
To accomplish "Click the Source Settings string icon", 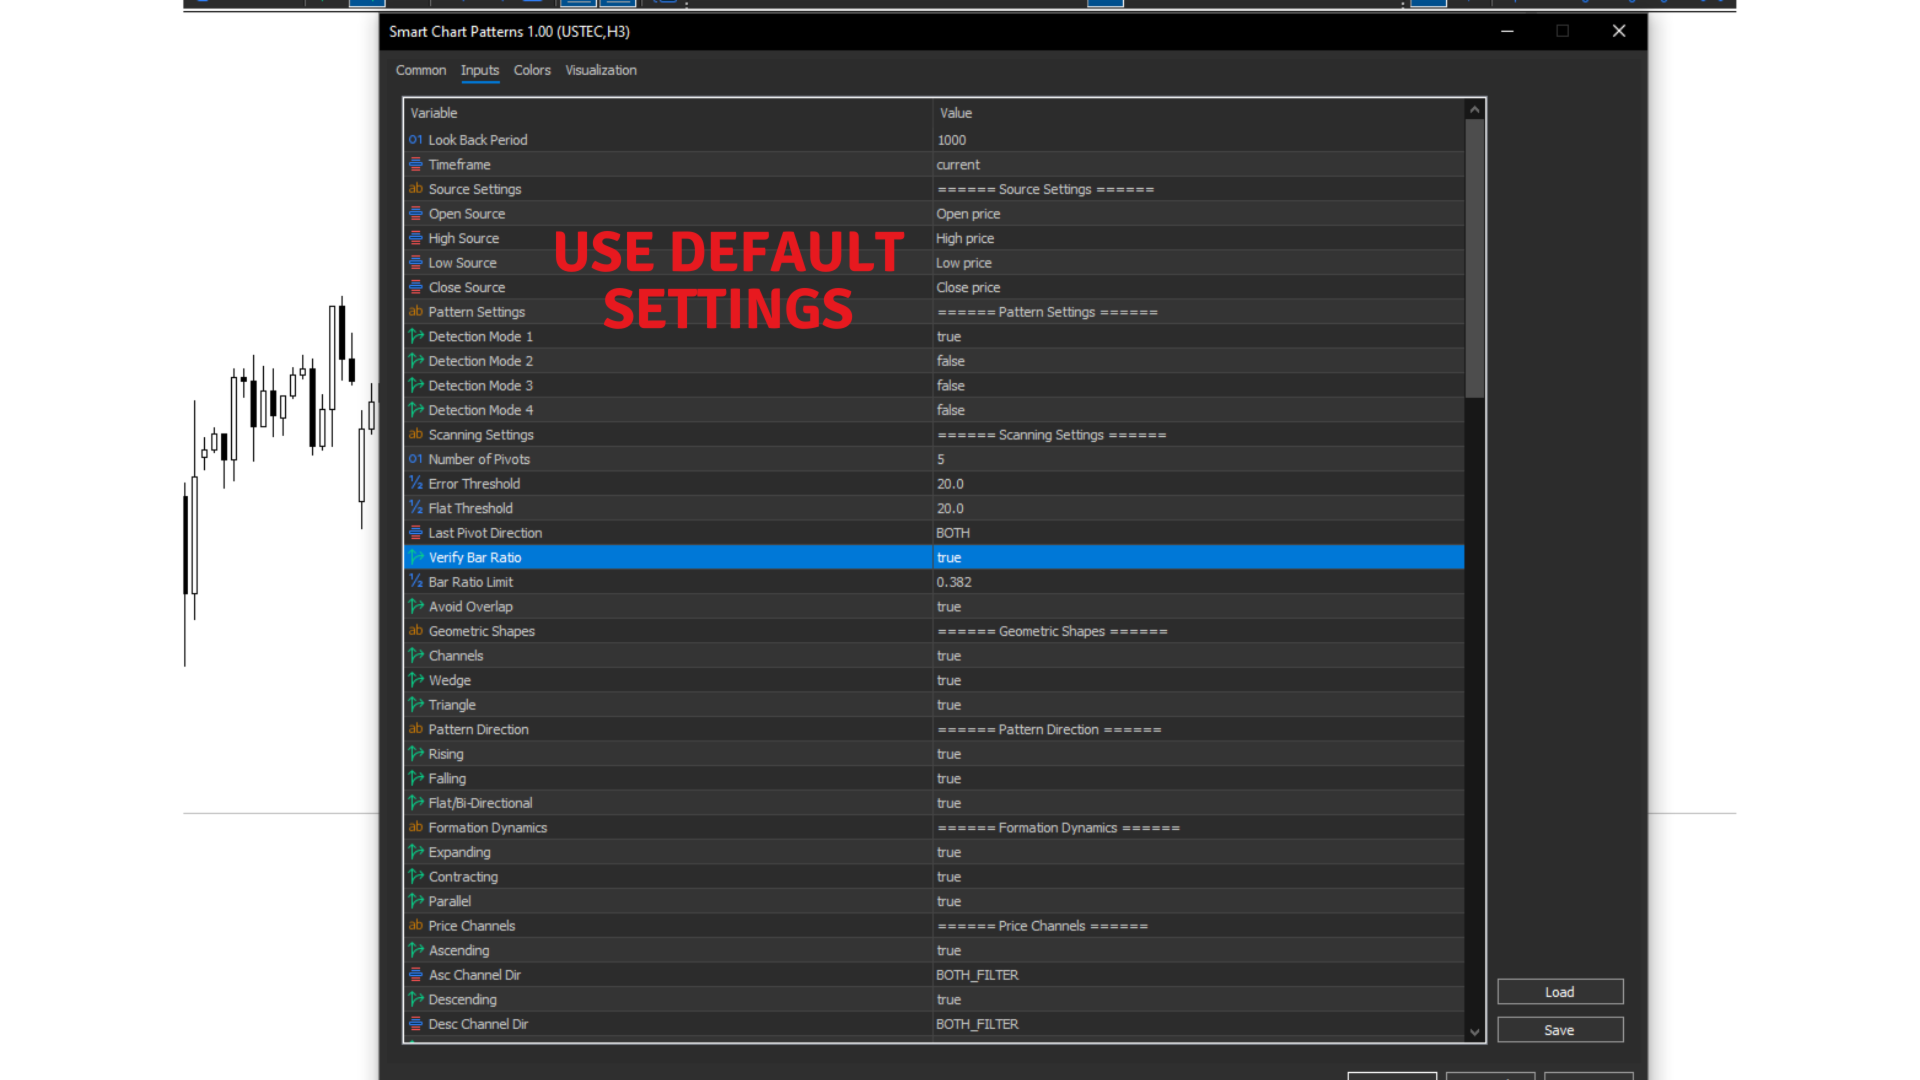I will coord(416,189).
